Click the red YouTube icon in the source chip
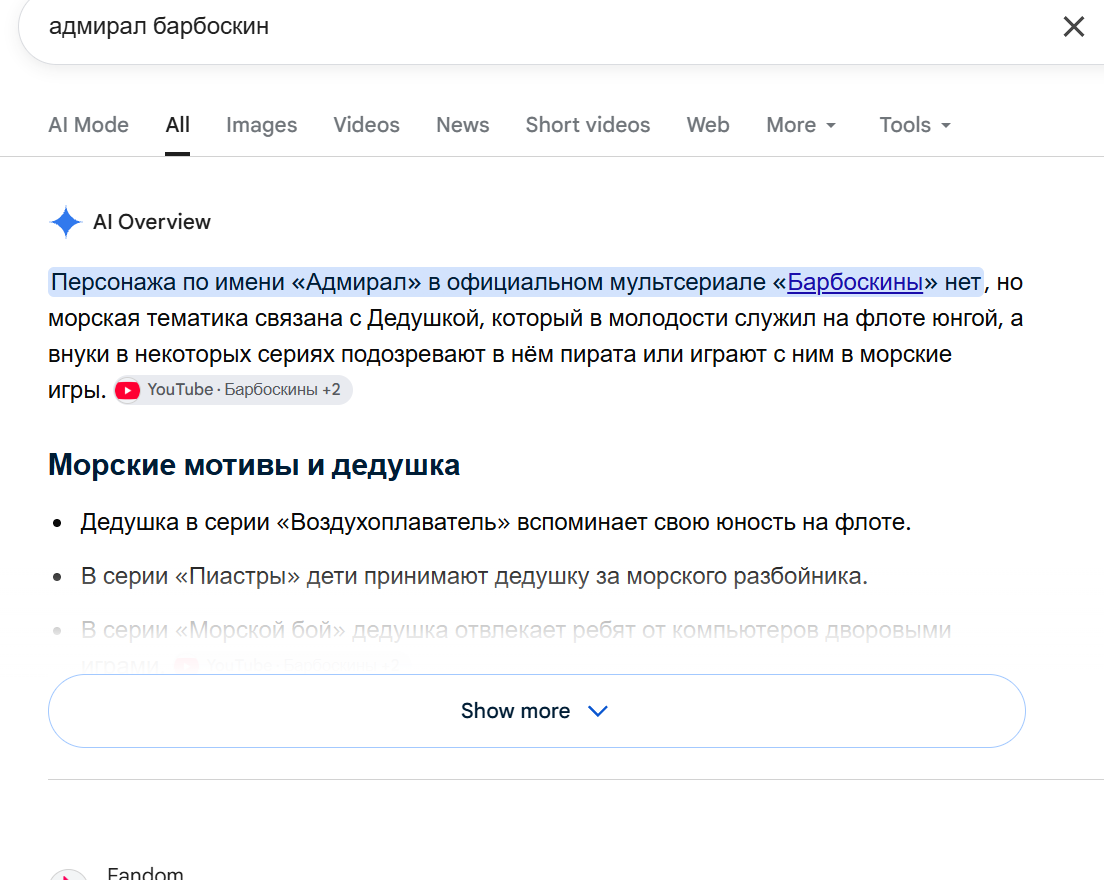Viewport: 1104px width, 880px height. tap(127, 390)
